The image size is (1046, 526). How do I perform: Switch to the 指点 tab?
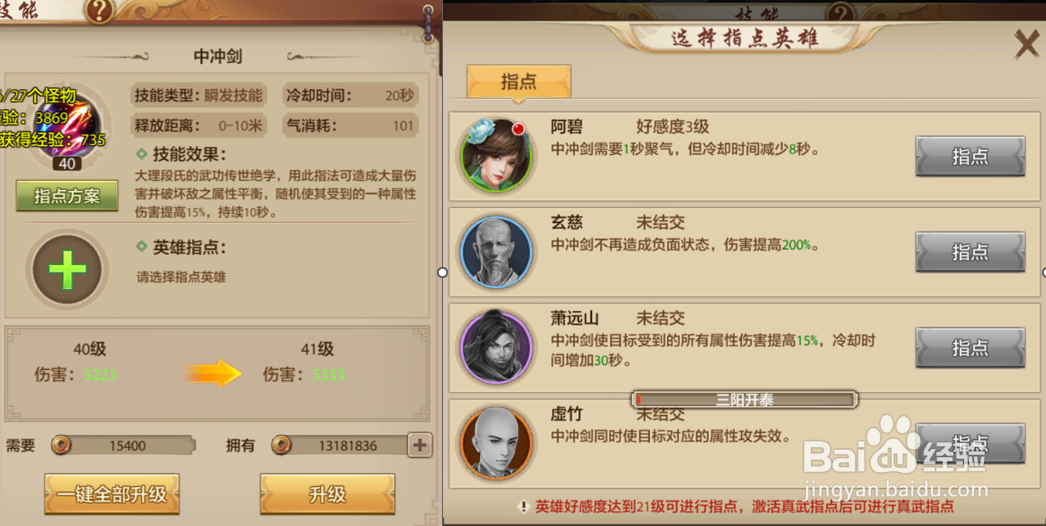pos(518,81)
